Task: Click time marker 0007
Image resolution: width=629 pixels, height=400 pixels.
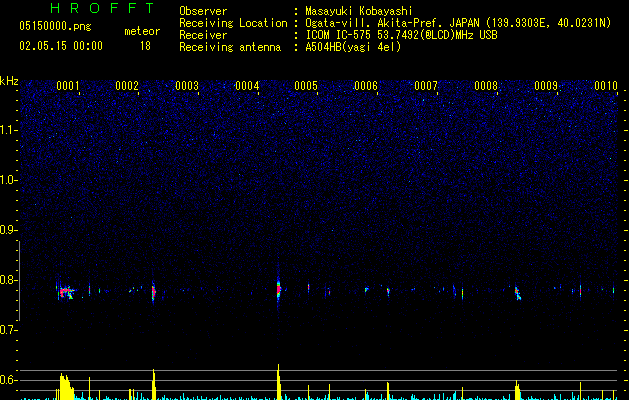Action: (x=426, y=86)
